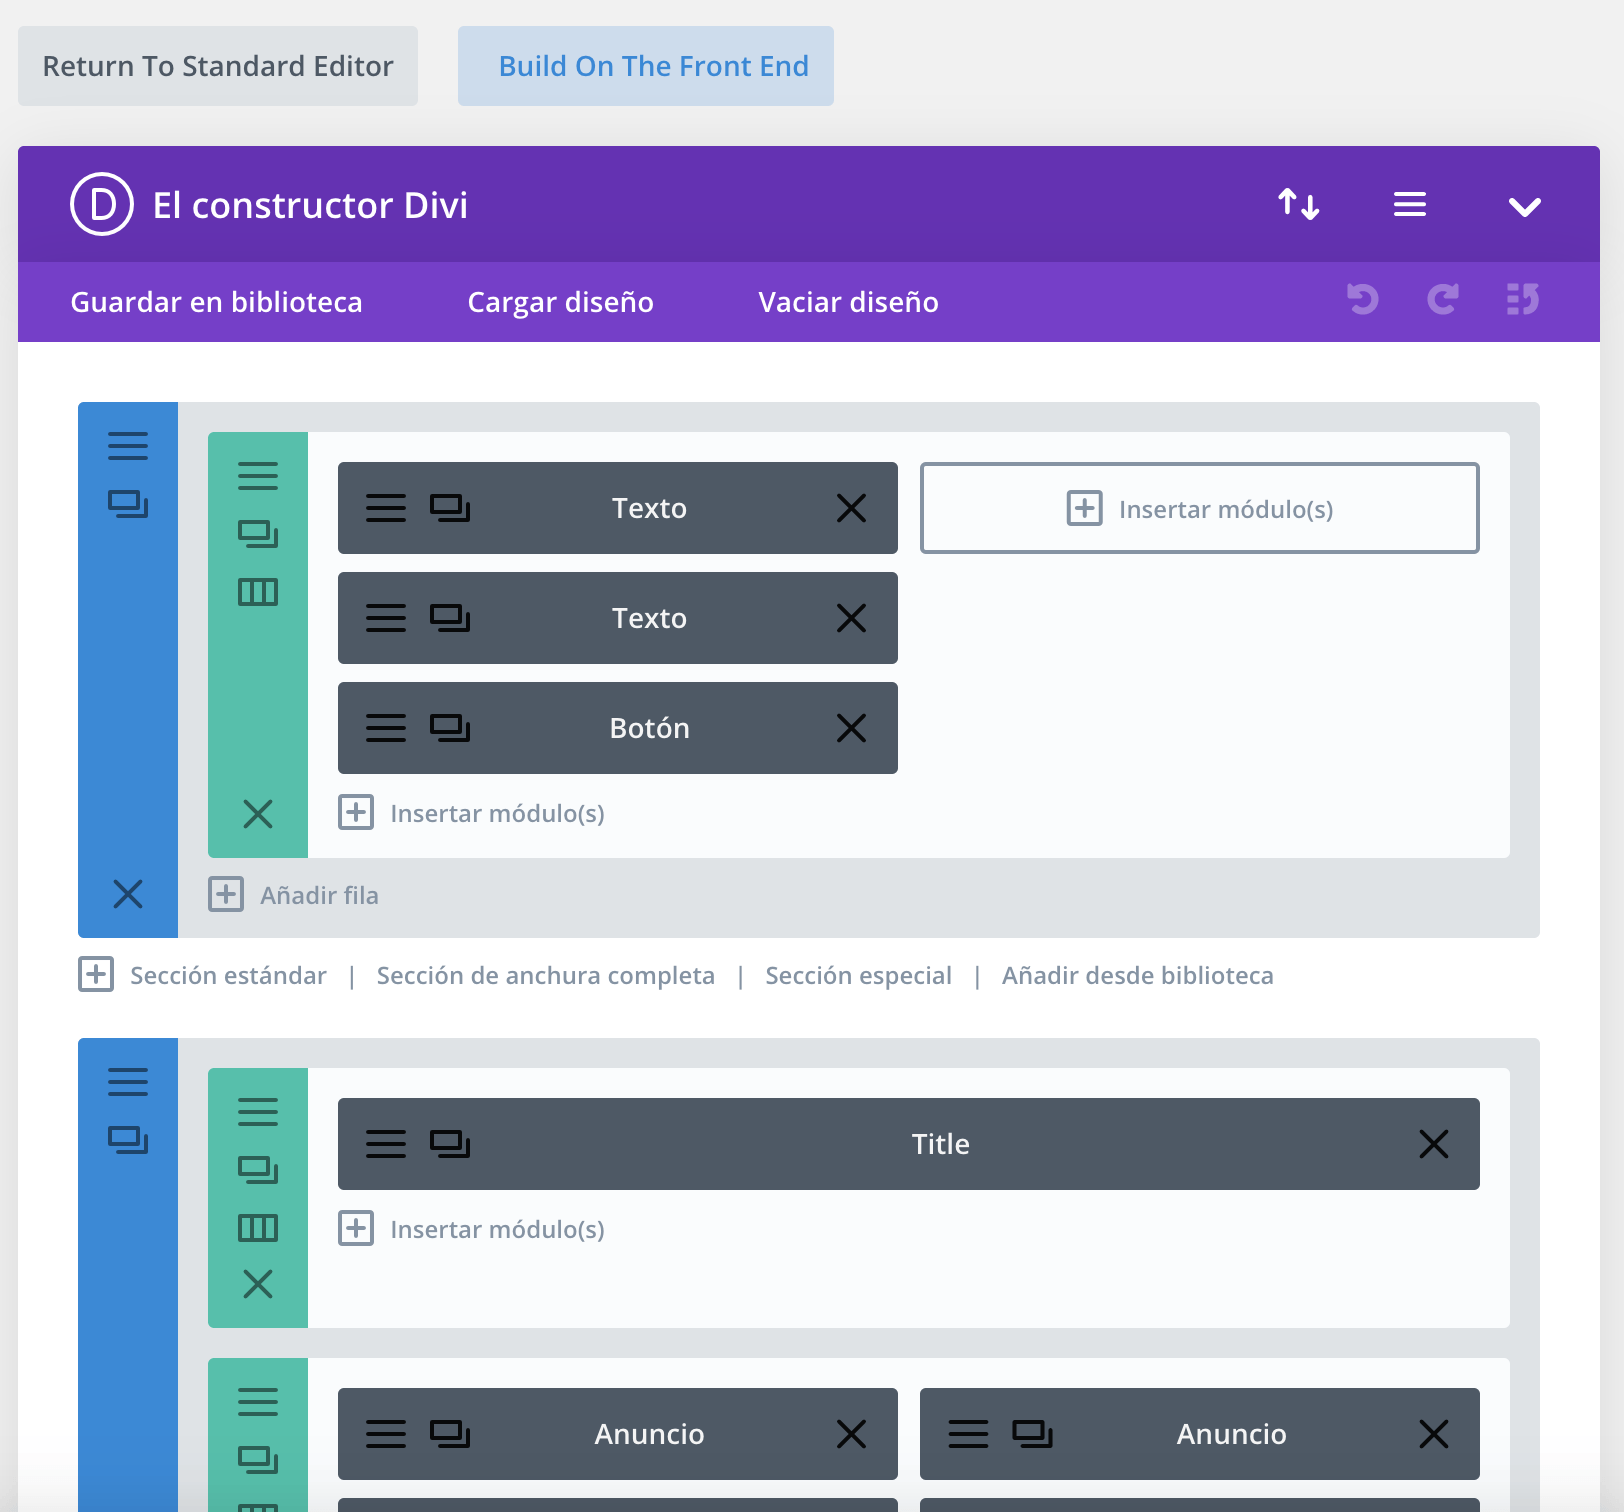
Task: Open the history states icon
Action: [x=1522, y=299]
